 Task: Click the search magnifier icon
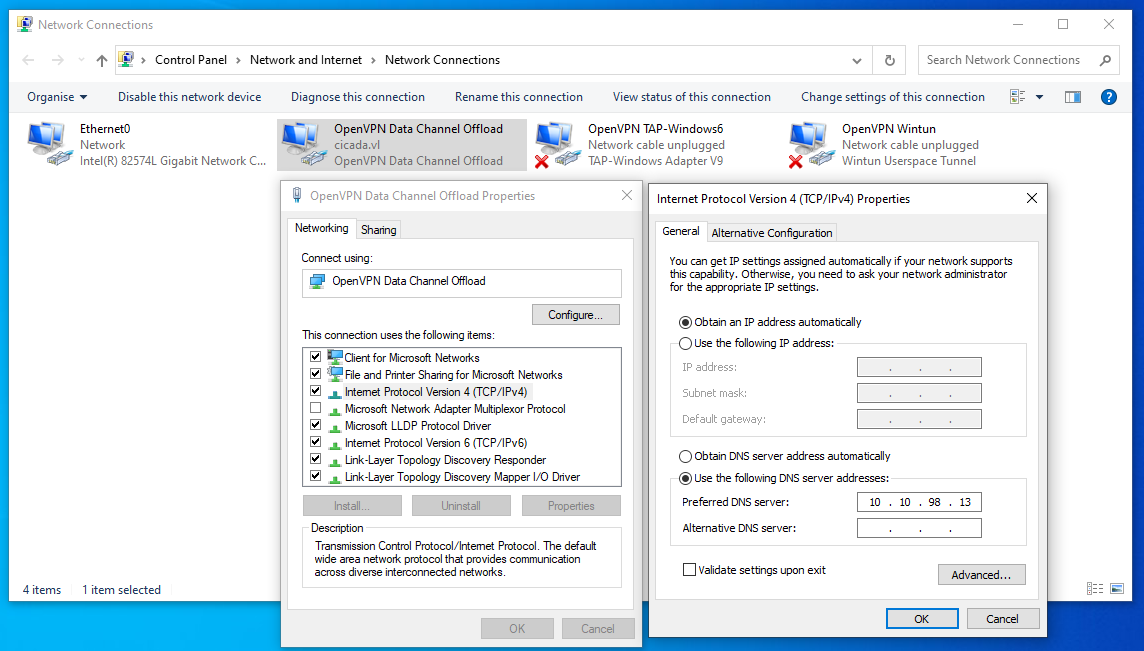click(x=1105, y=61)
